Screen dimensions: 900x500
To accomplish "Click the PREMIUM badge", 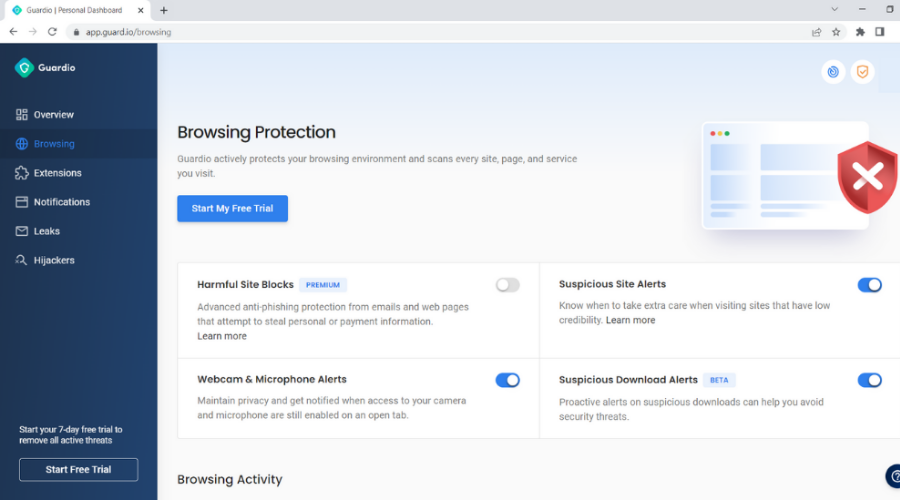I will (323, 285).
